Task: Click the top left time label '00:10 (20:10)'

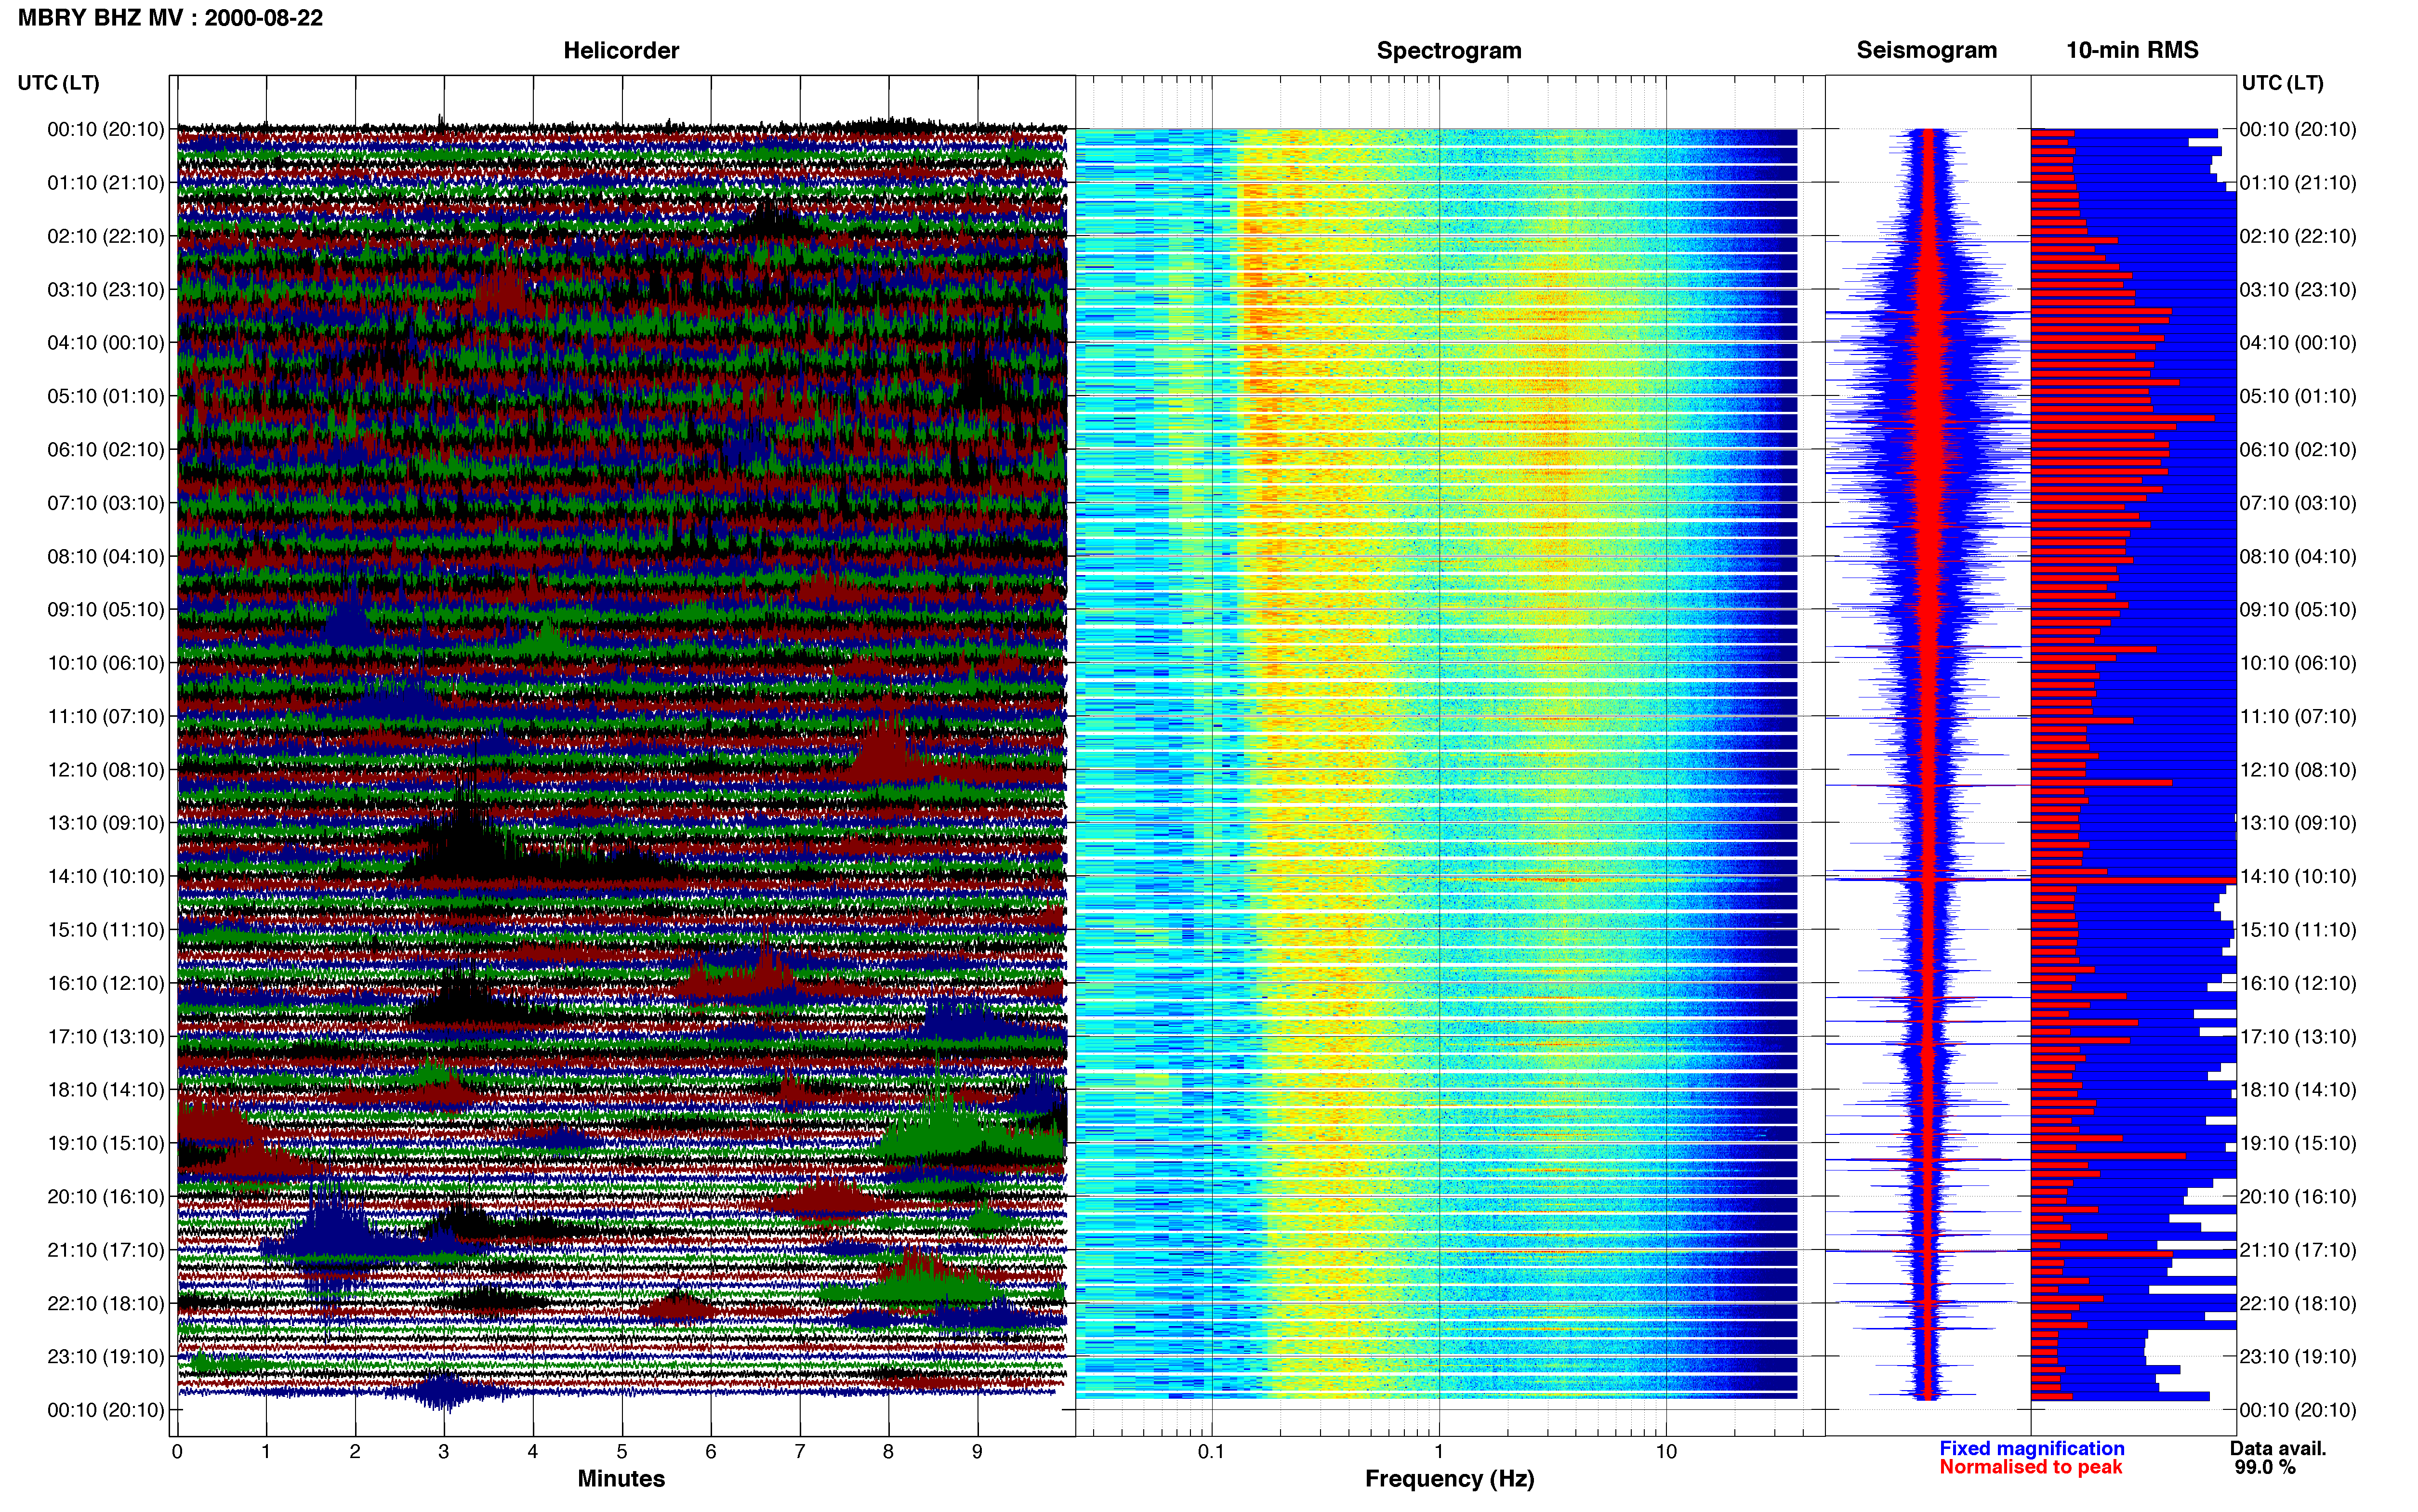Action: [x=106, y=129]
